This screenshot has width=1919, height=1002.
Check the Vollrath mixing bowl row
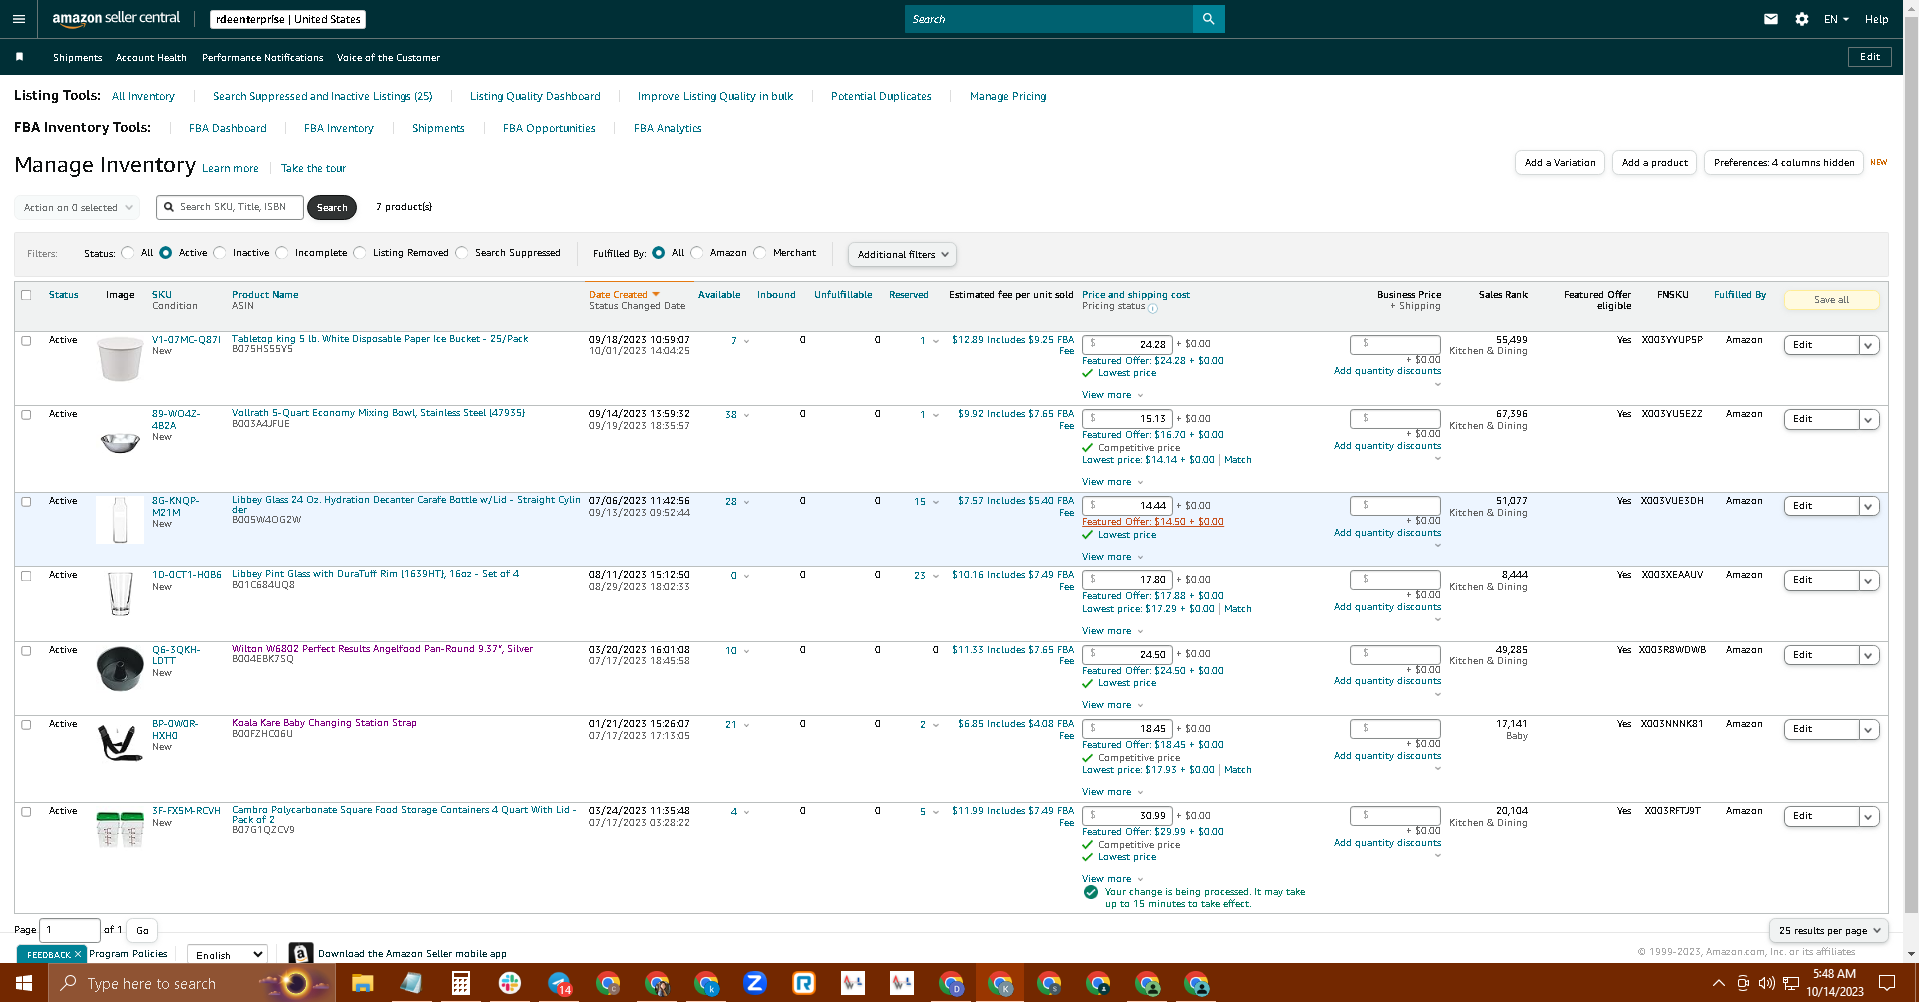point(26,414)
